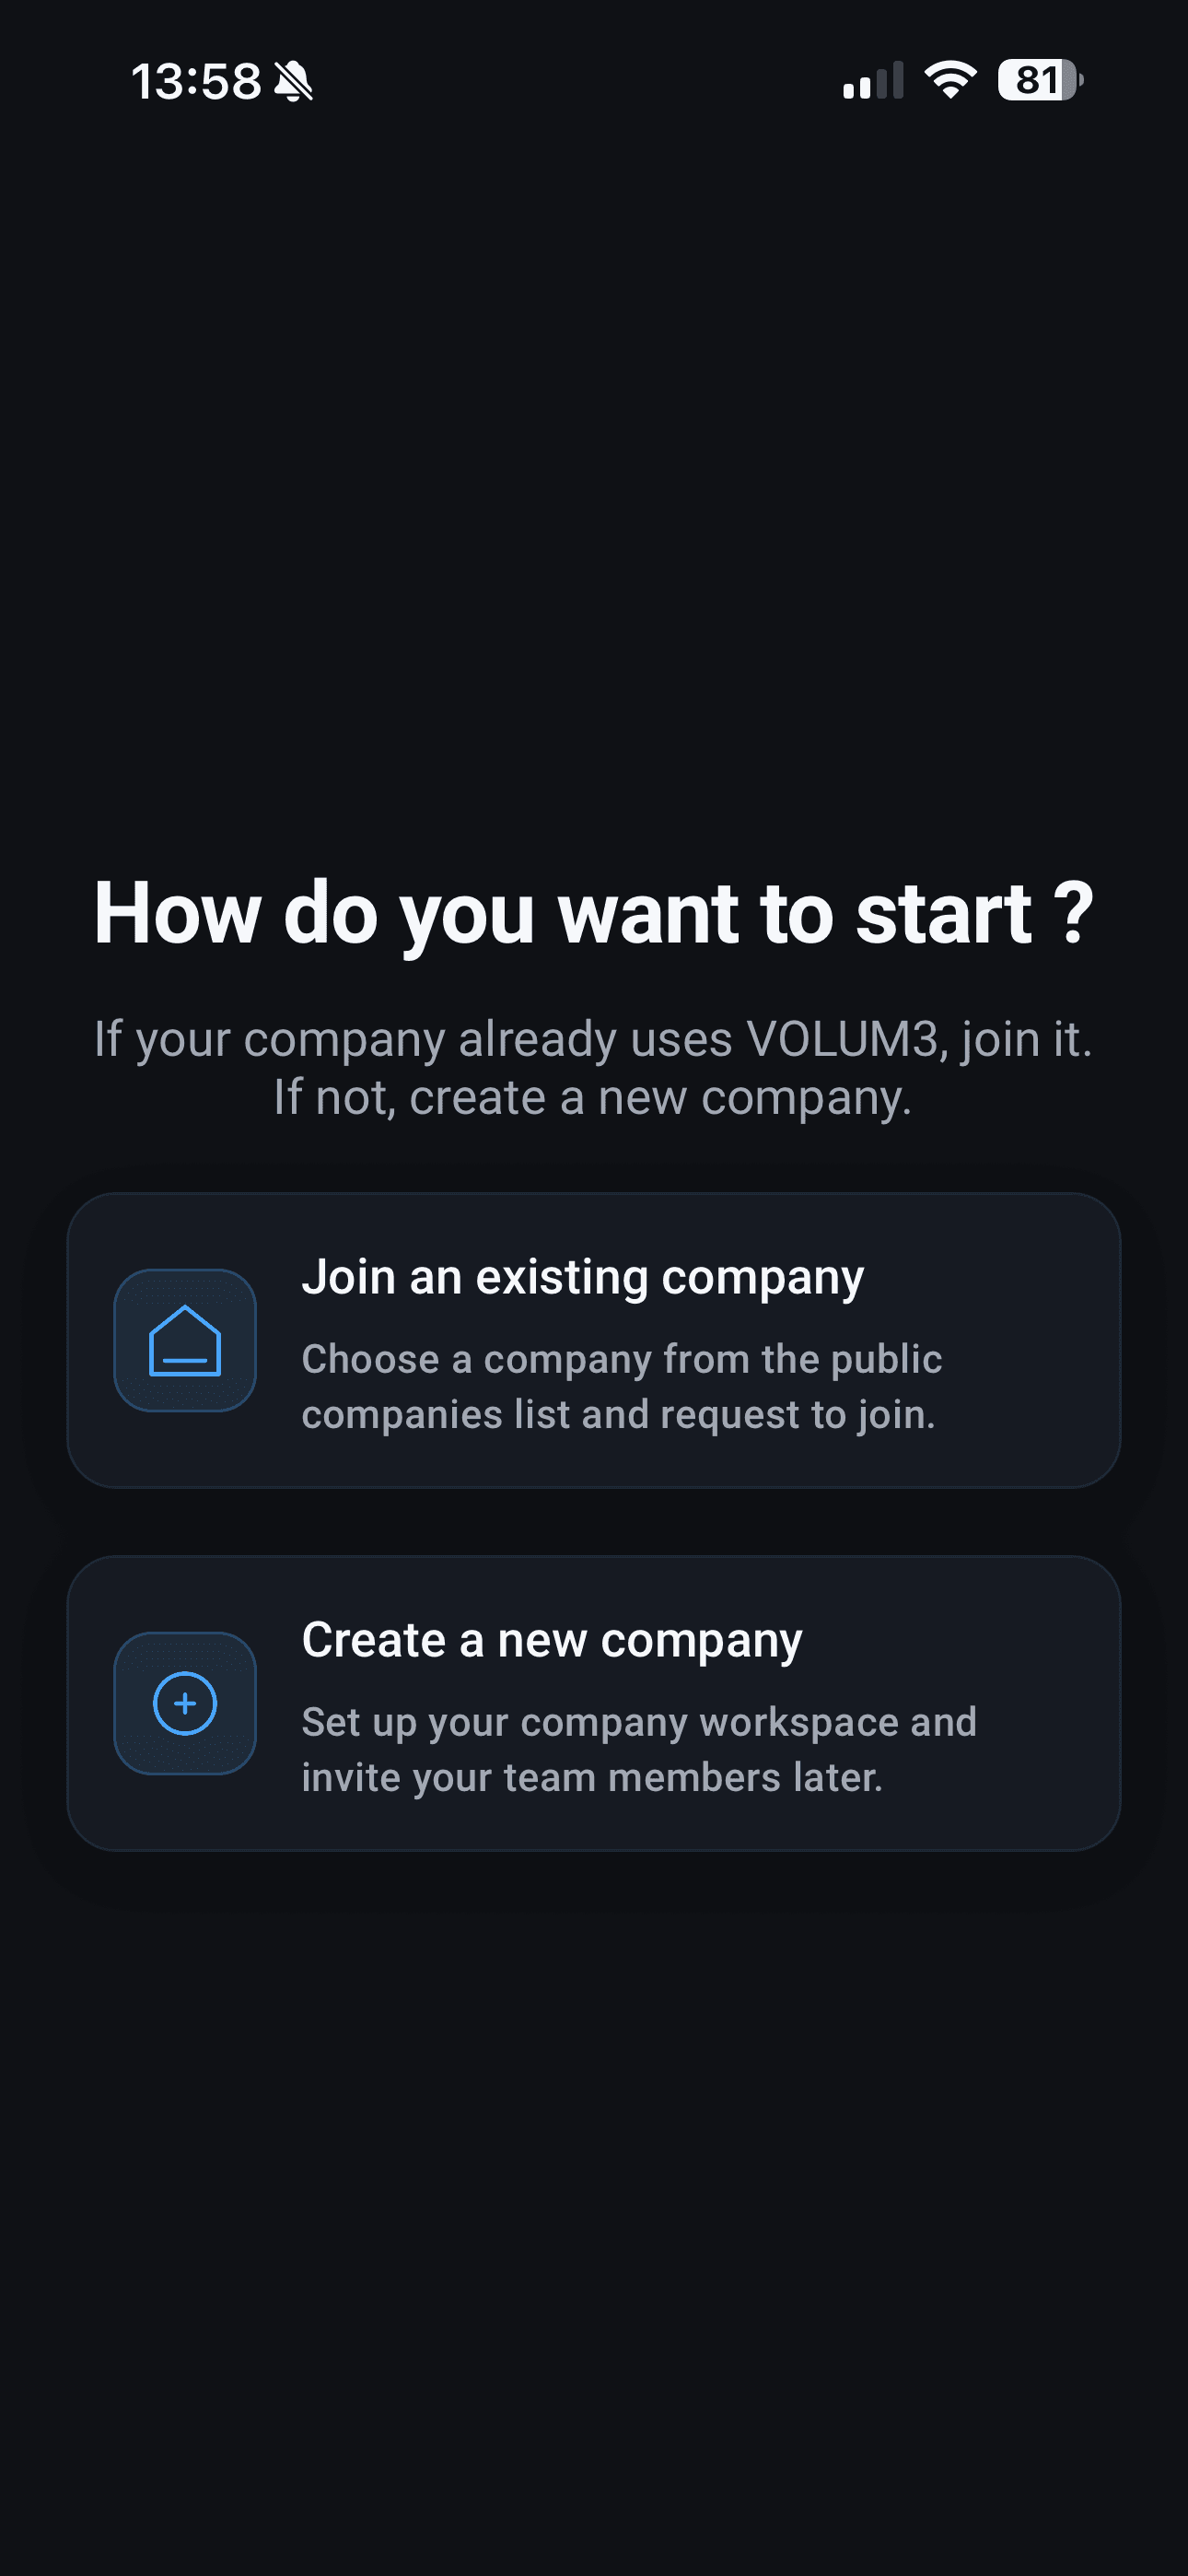
Task: Select the "Create a new company" title
Action: pos(552,1640)
